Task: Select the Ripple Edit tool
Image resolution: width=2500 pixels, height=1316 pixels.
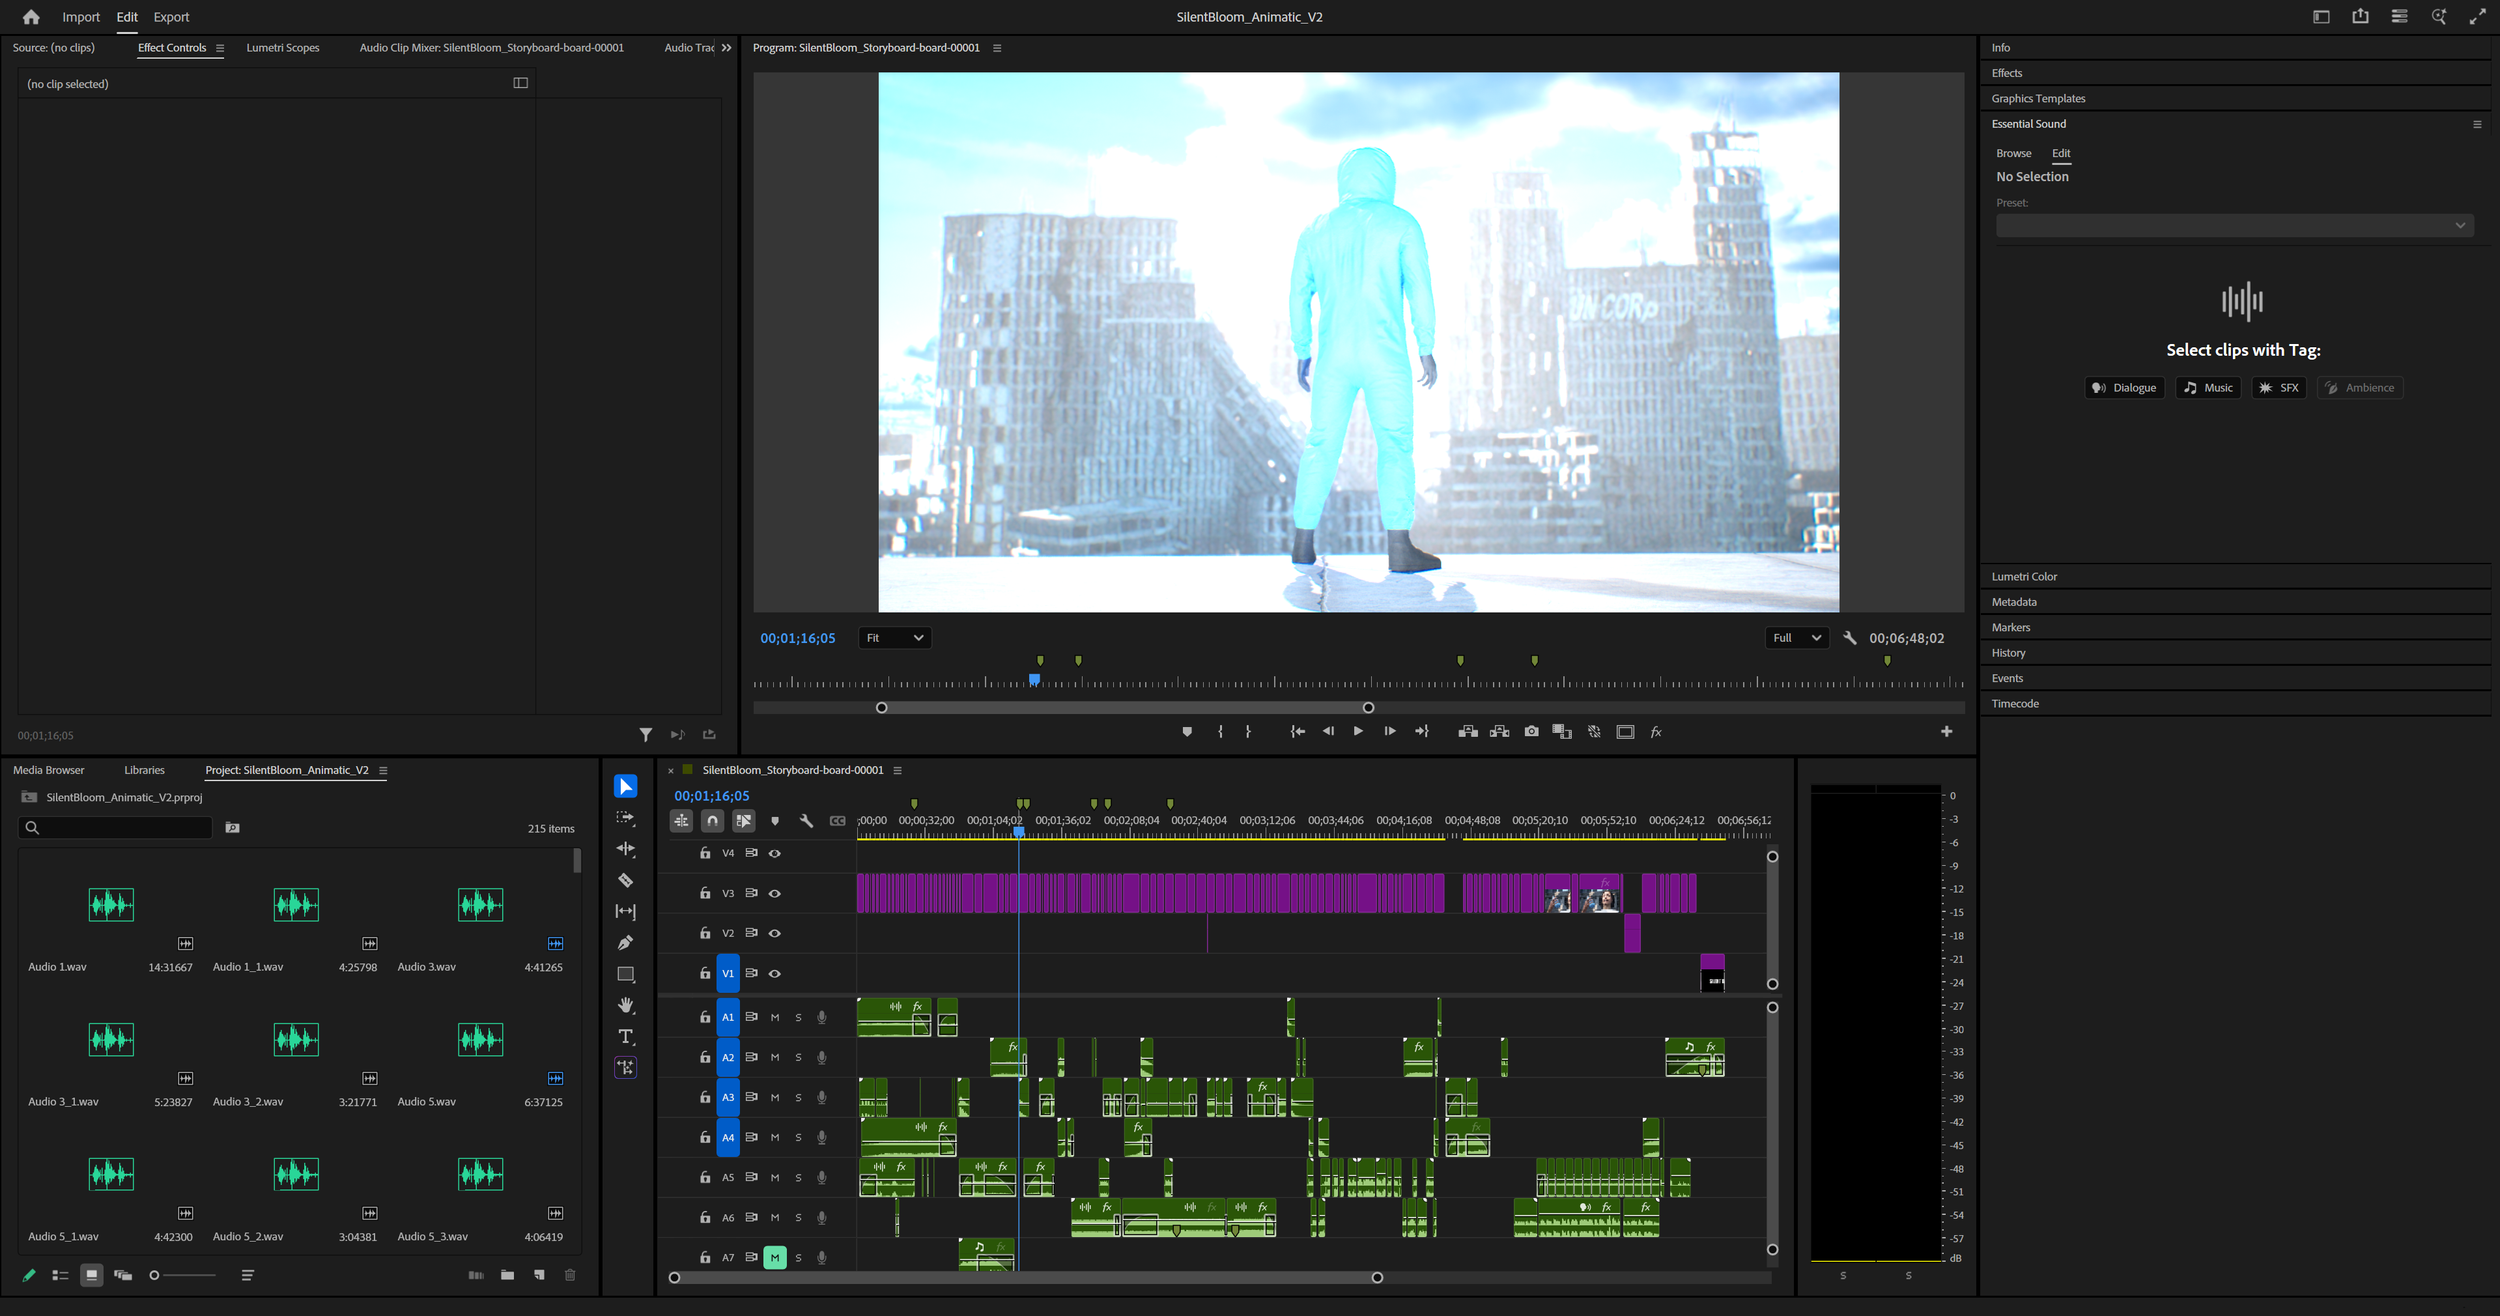Action: [625, 849]
